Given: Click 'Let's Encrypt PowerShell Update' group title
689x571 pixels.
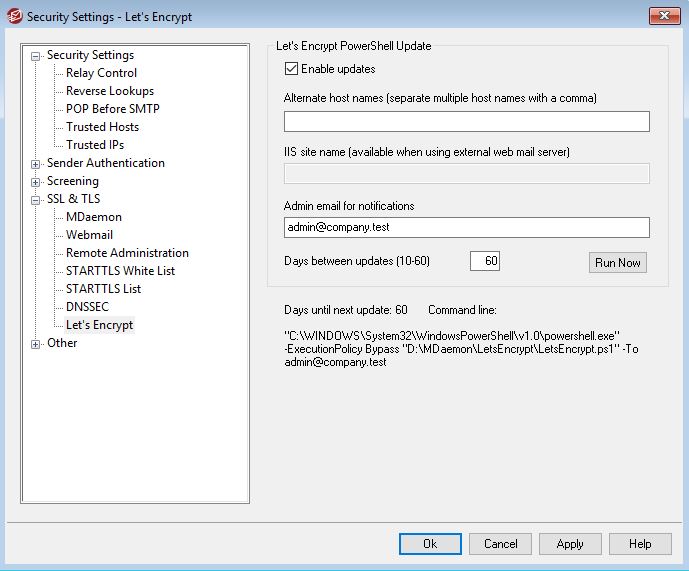Looking at the screenshot, I should pyautogui.click(x=354, y=46).
